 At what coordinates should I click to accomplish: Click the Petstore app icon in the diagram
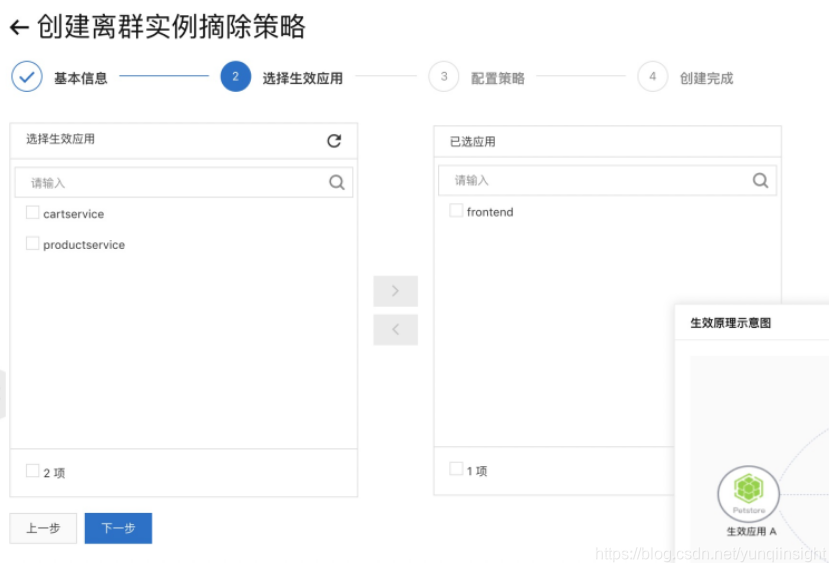pos(749,494)
